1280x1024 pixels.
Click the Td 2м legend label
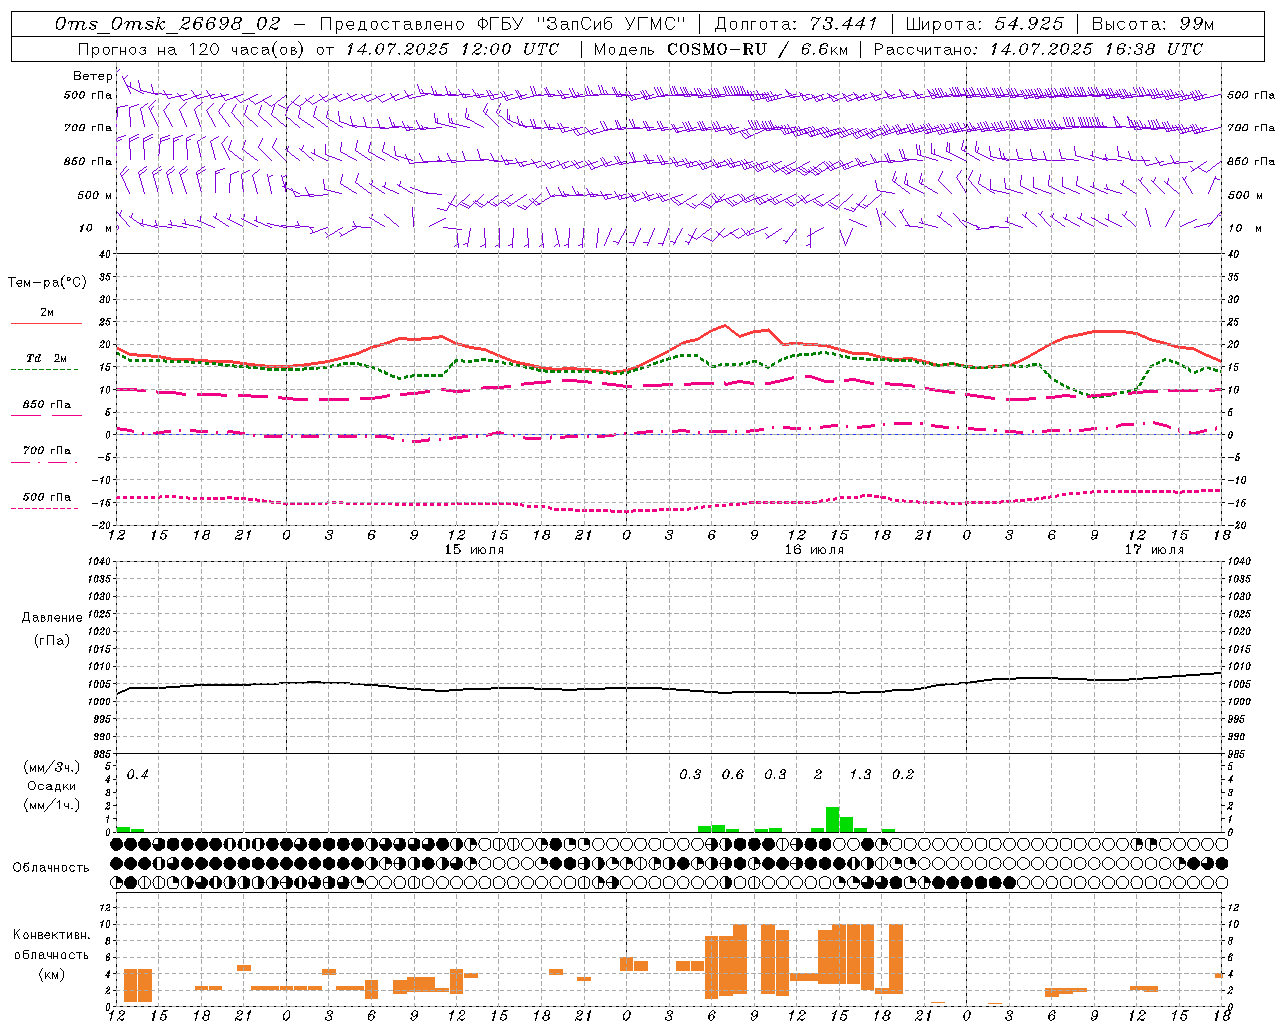click(47, 358)
